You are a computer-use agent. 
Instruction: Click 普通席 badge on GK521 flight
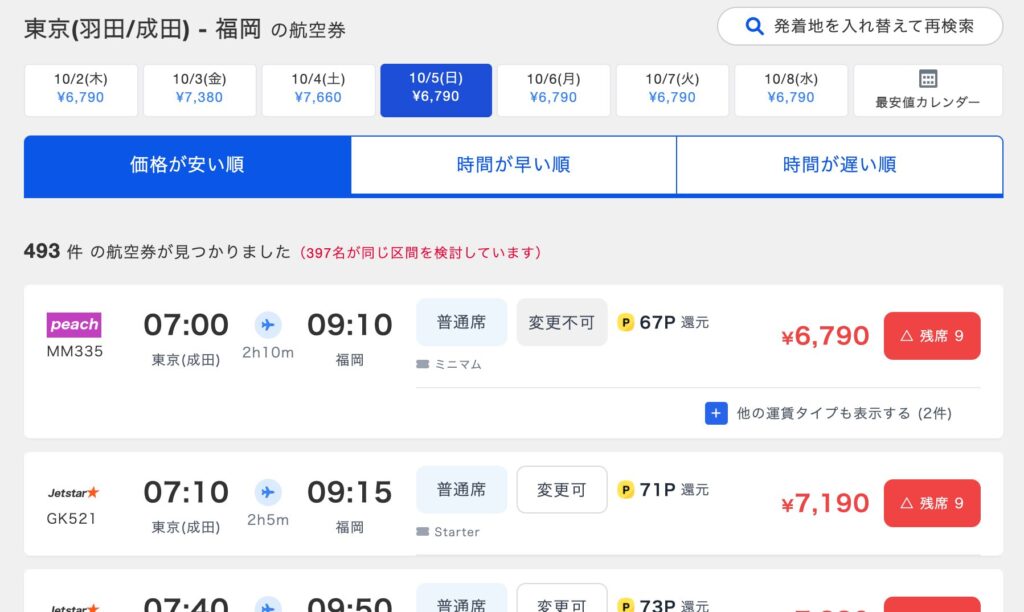coord(461,489)
